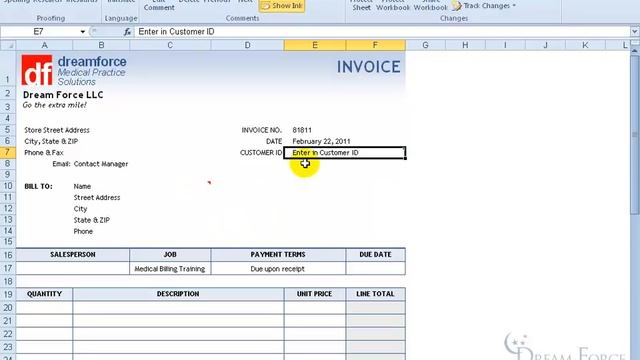Select column C header

(170, 45)
